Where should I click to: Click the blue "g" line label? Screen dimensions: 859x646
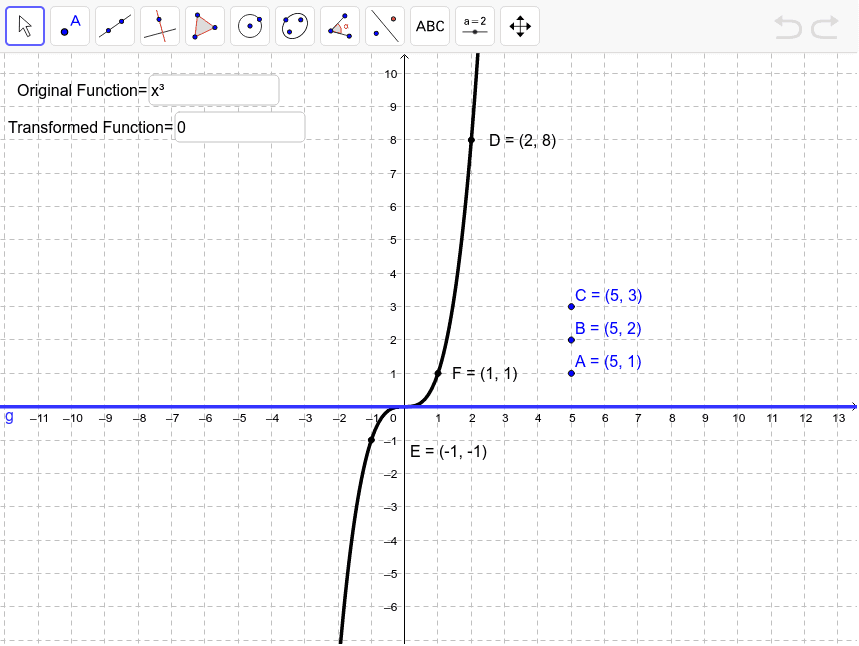coord(9,416)
